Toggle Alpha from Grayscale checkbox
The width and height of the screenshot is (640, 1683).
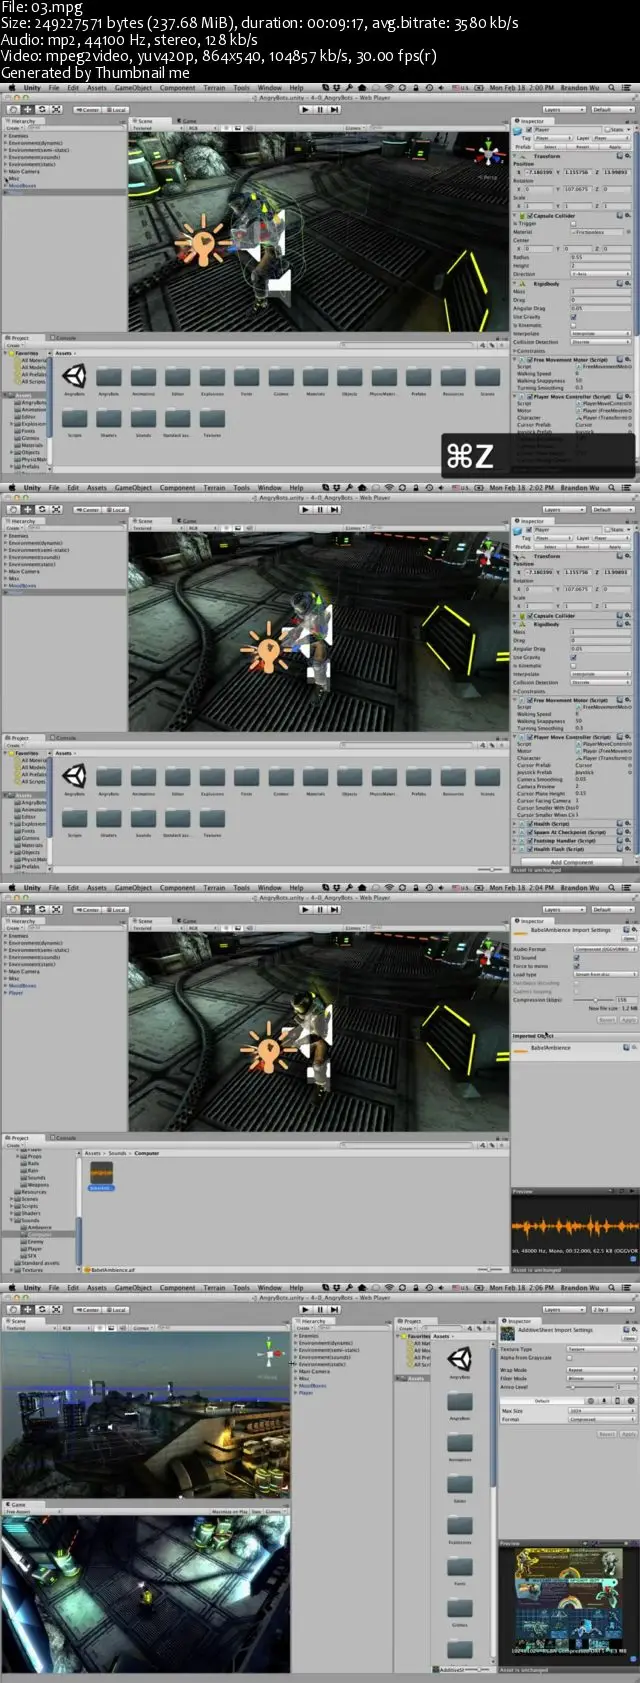(570, 1357)
